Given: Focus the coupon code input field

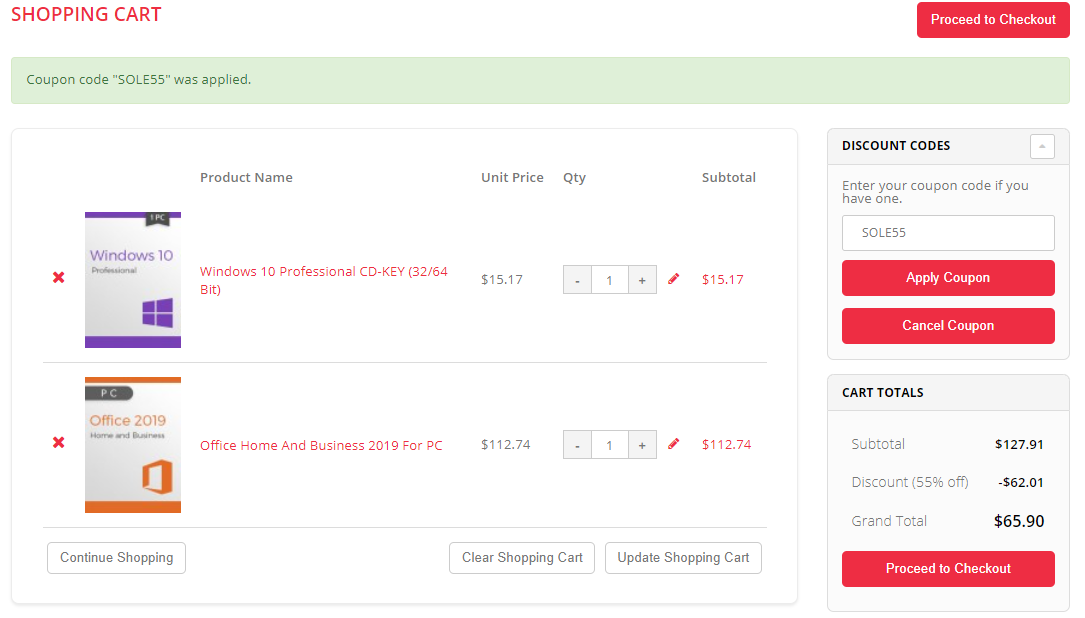Looking at the screenshot, I should 948,233.
